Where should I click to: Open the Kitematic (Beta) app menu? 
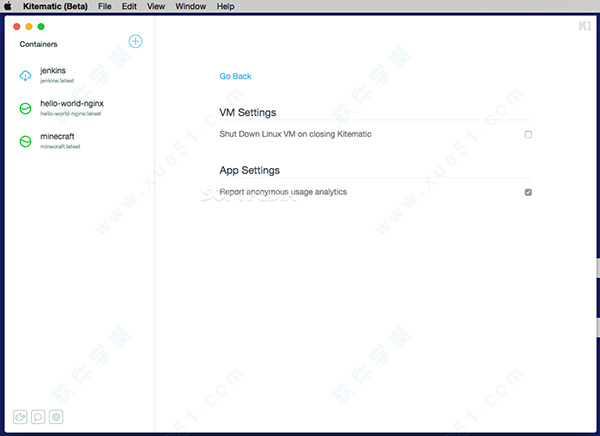(55, 7)
